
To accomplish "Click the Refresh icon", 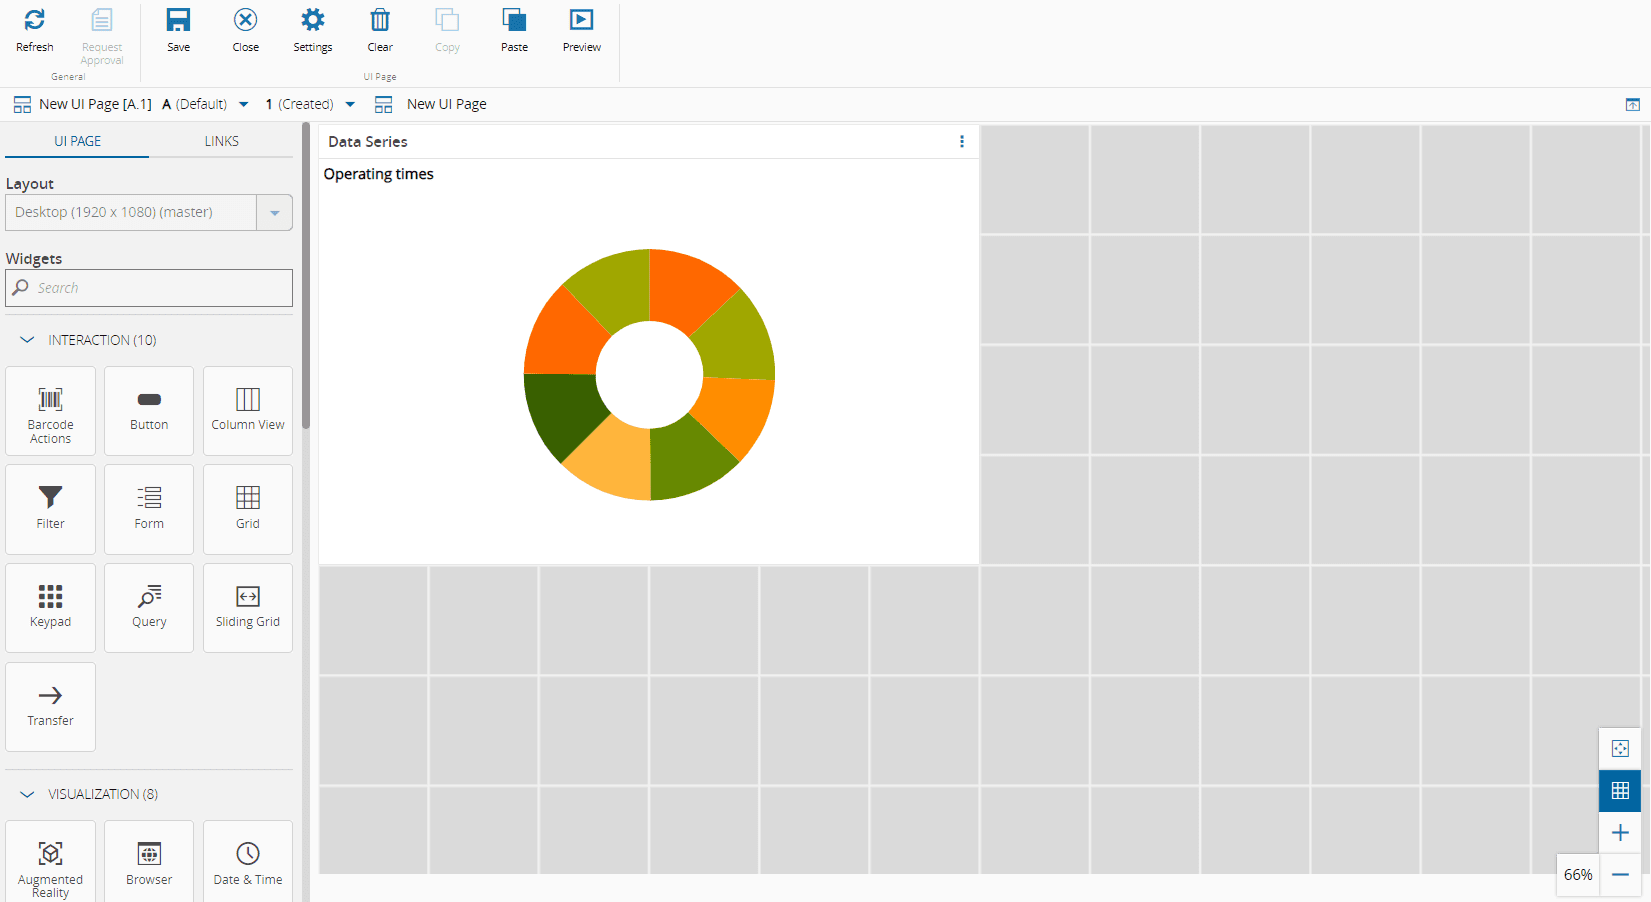I will tap(34, 21).
